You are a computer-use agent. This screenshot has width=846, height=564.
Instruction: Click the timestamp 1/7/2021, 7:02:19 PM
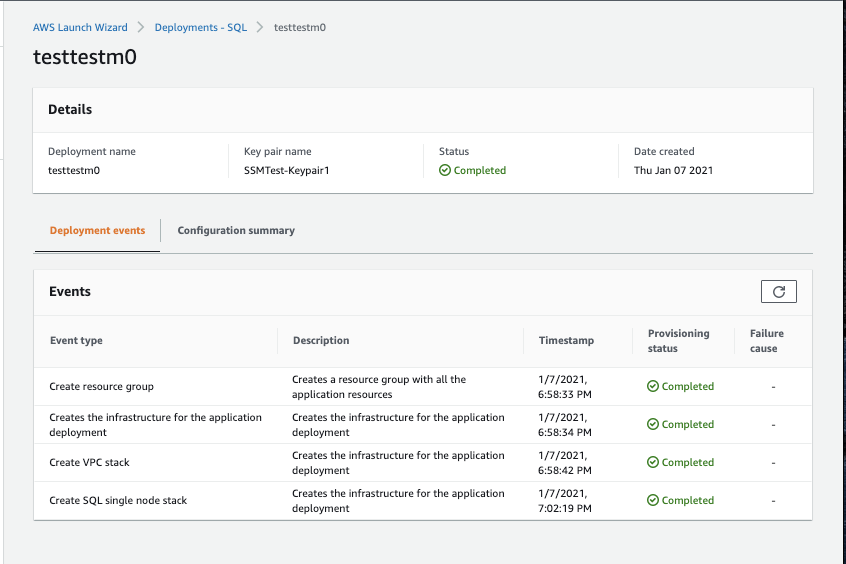point(565,500)
